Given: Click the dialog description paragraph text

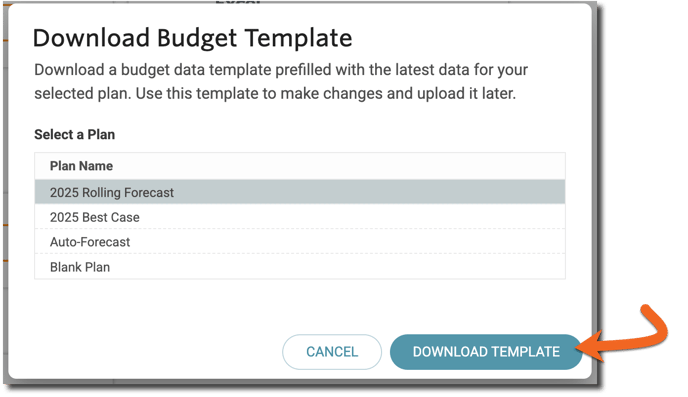Looking at the screenshot, I should click(281, 82).
